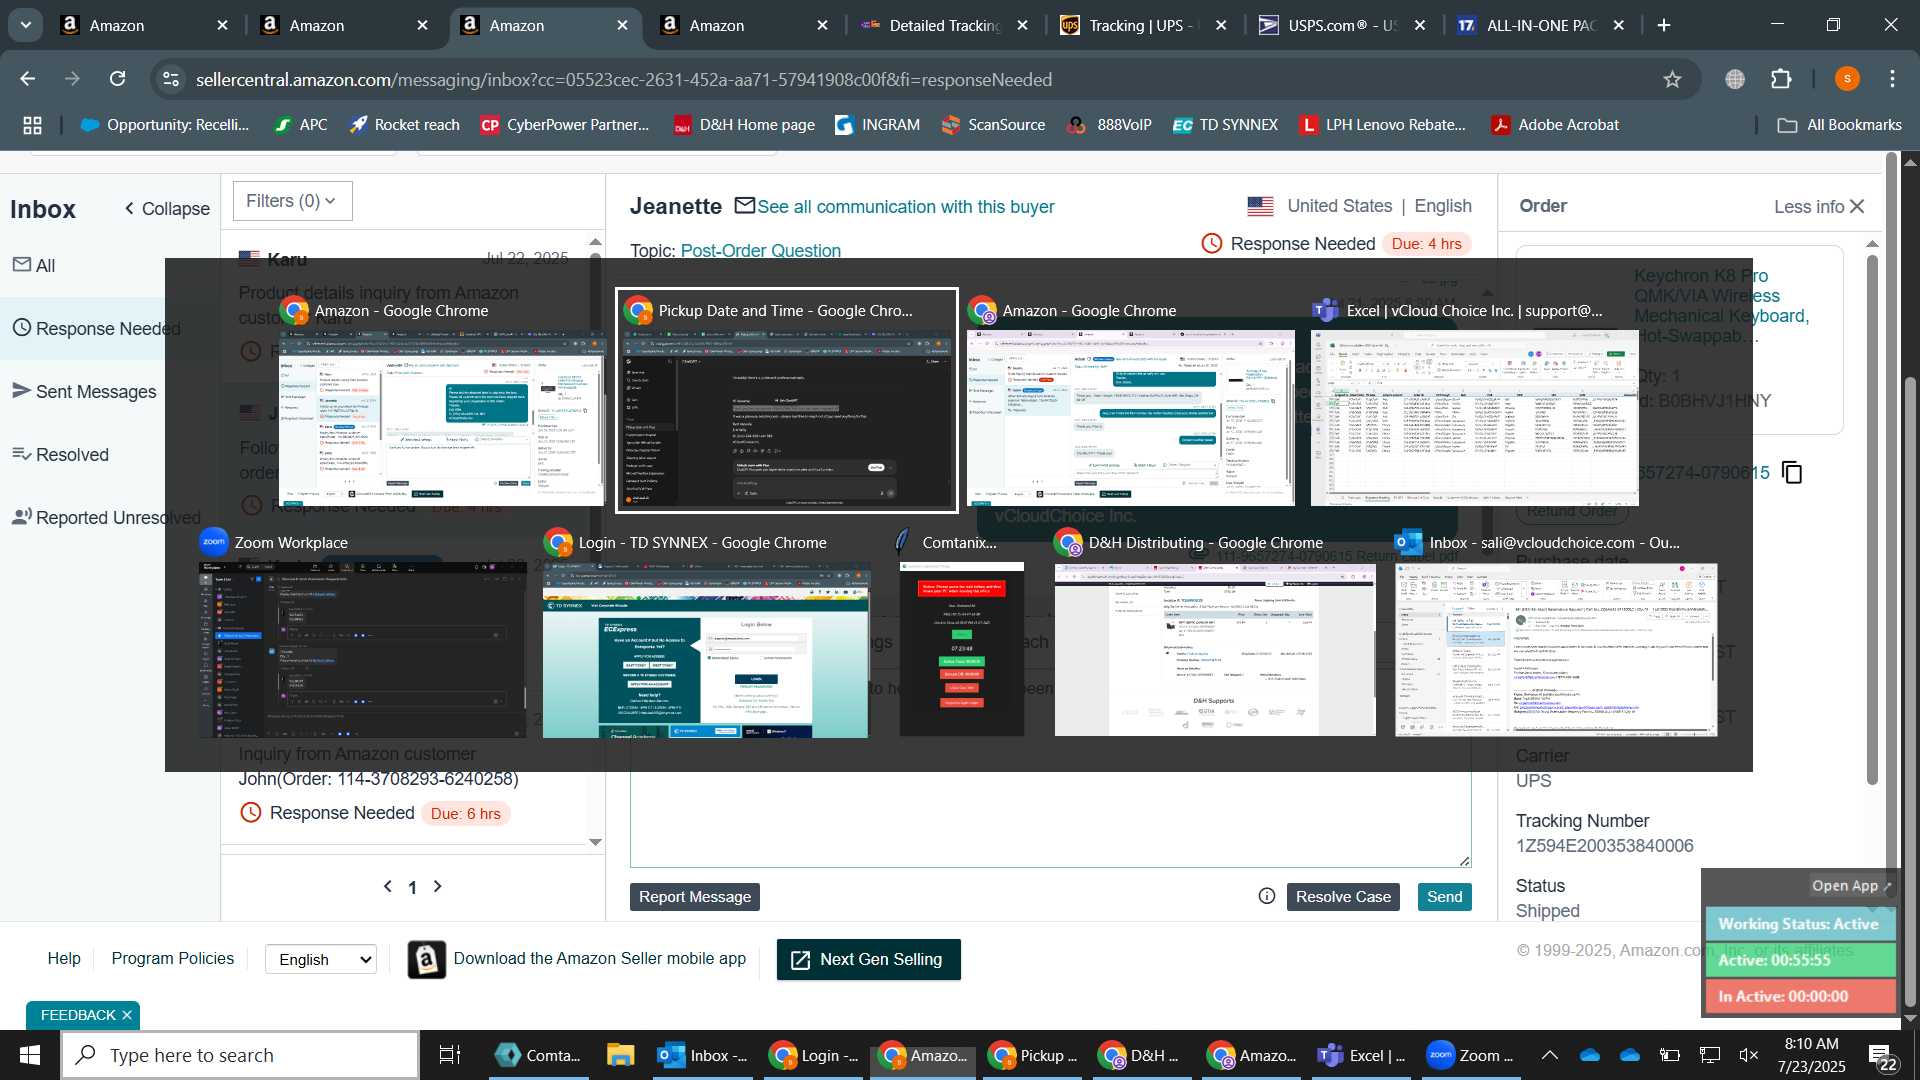Expand the Filters (0) dropdown
The height and width of the screenshot is (1080, 1920).
(292, 201)
